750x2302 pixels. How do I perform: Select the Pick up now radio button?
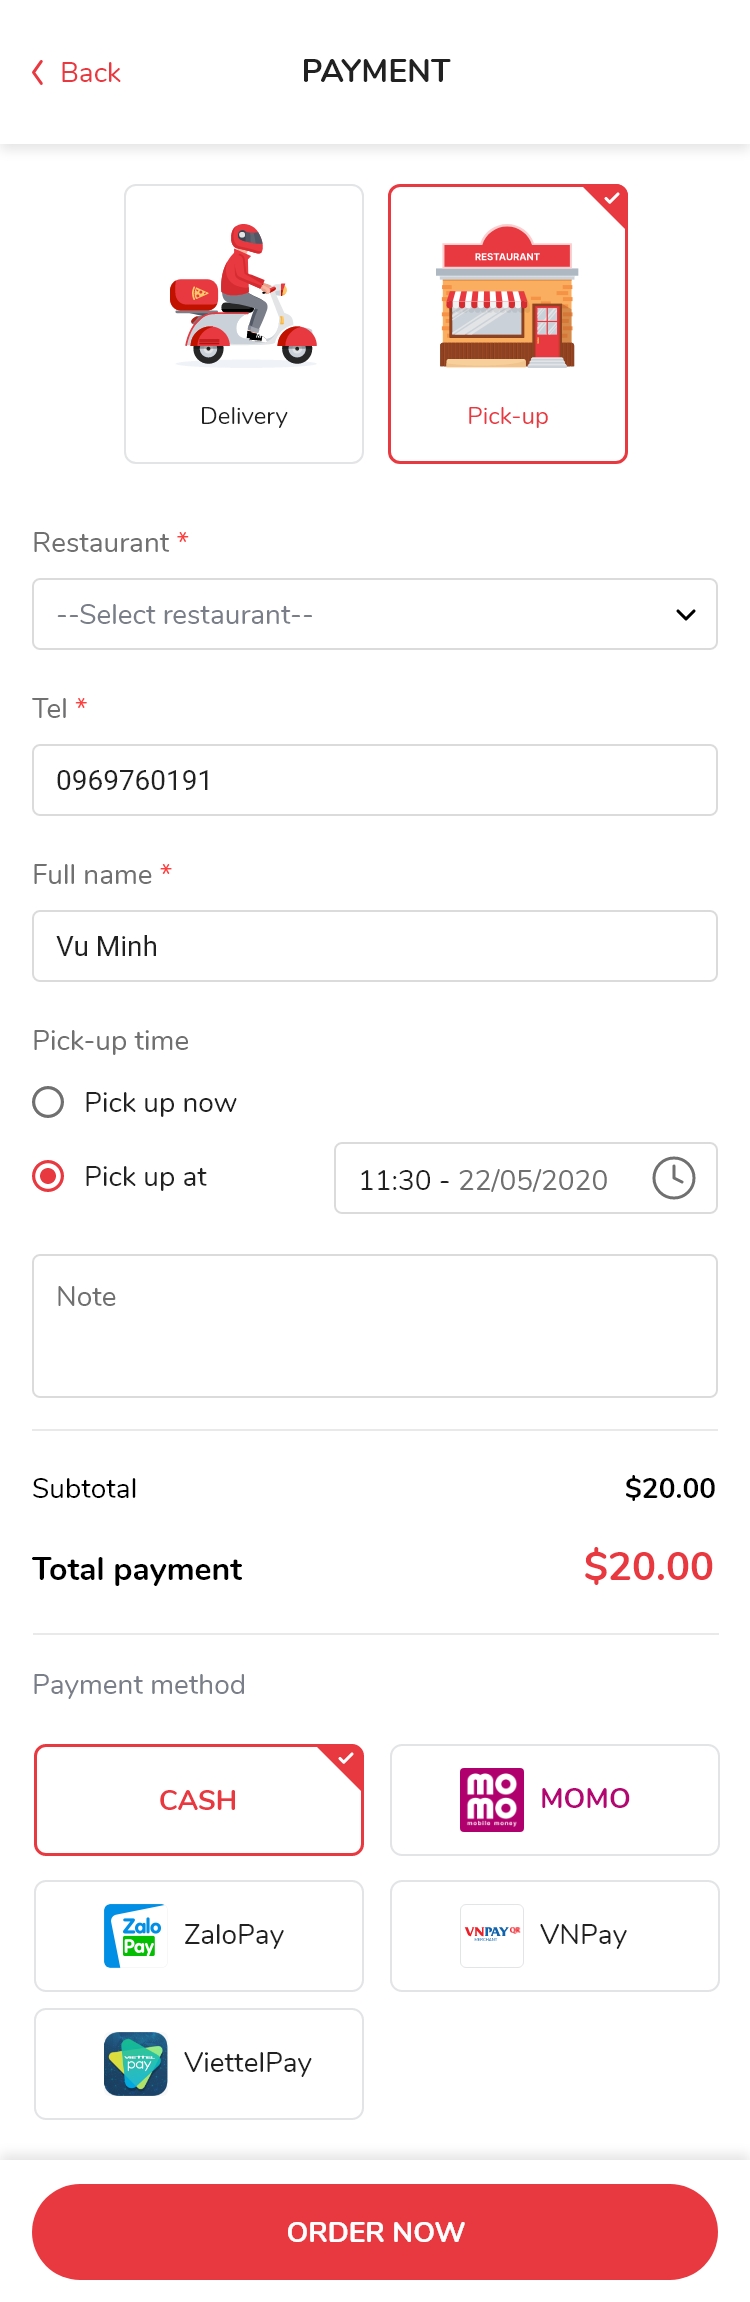(48, 1102)
